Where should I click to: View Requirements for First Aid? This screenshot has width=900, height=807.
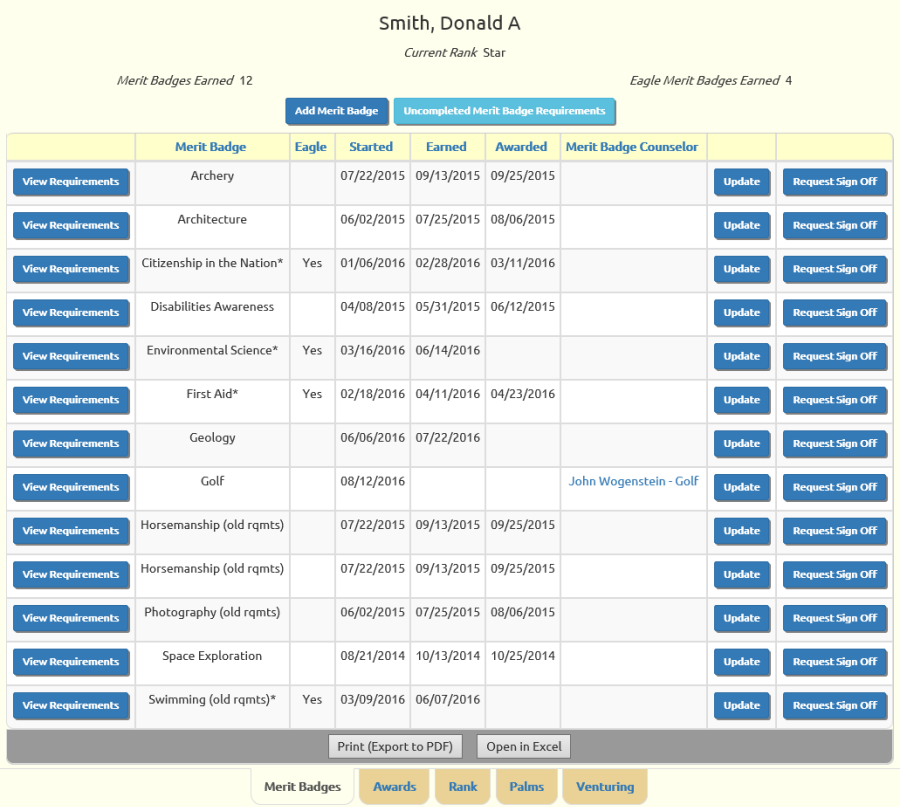[x=71, y=400]
